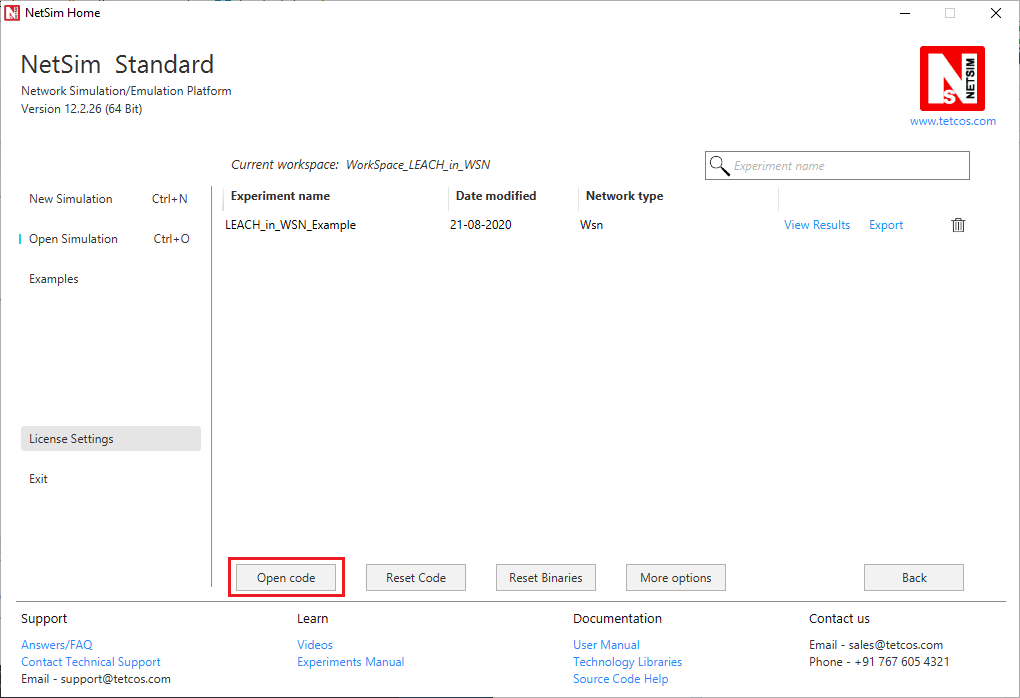Click the Open code button
Screen dimensions: 1020x698
pos(286,578)
